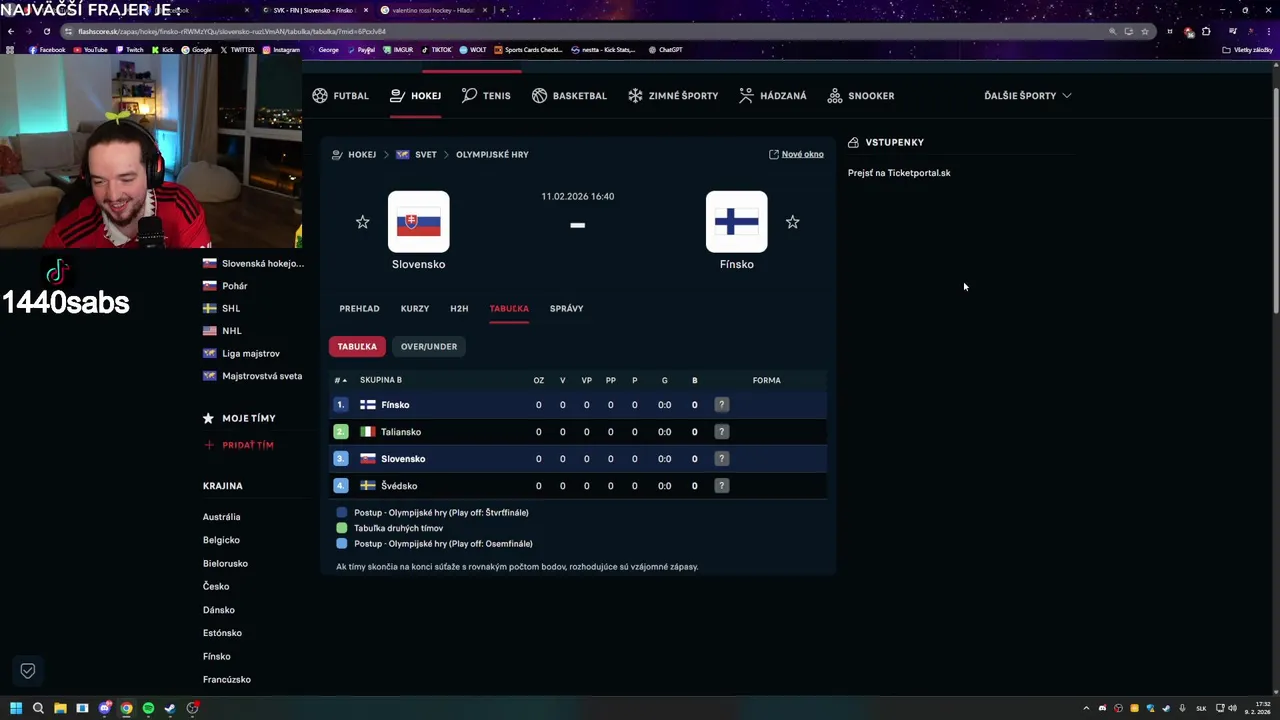
Task: Select the Tabuľka match tab
Action: point(509,309)
